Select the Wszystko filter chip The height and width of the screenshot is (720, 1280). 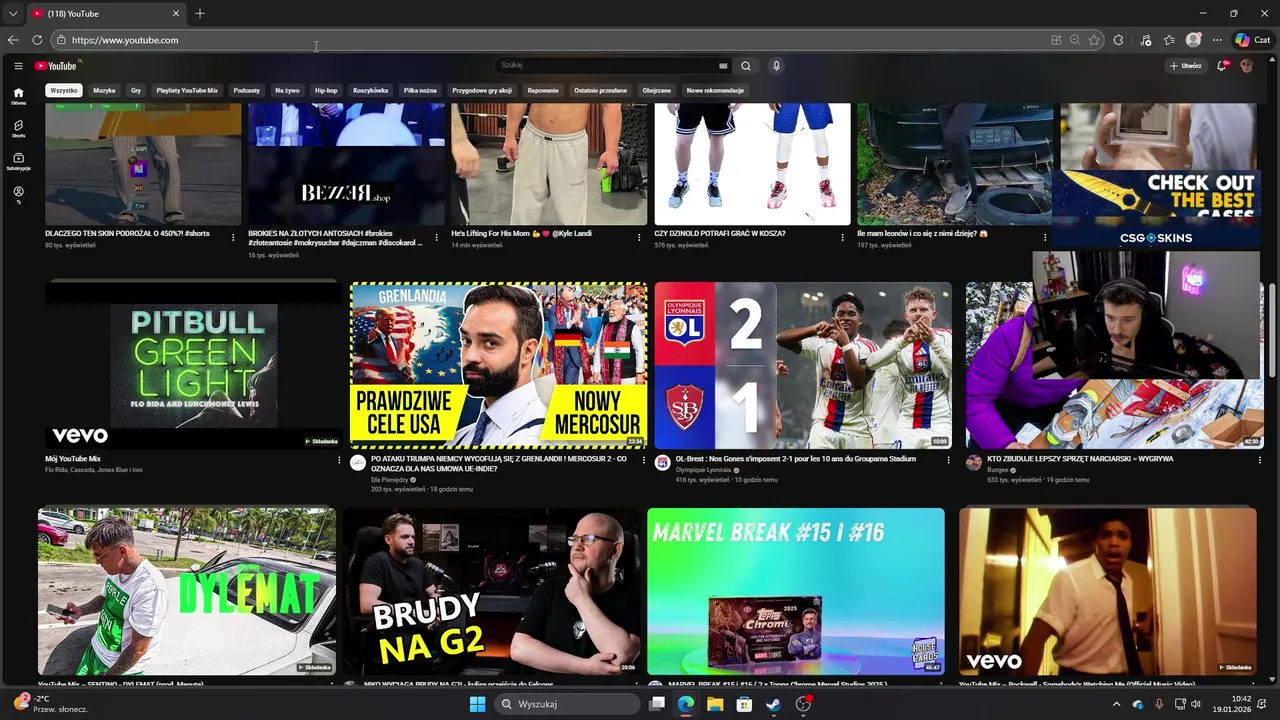tap(63, 90)
